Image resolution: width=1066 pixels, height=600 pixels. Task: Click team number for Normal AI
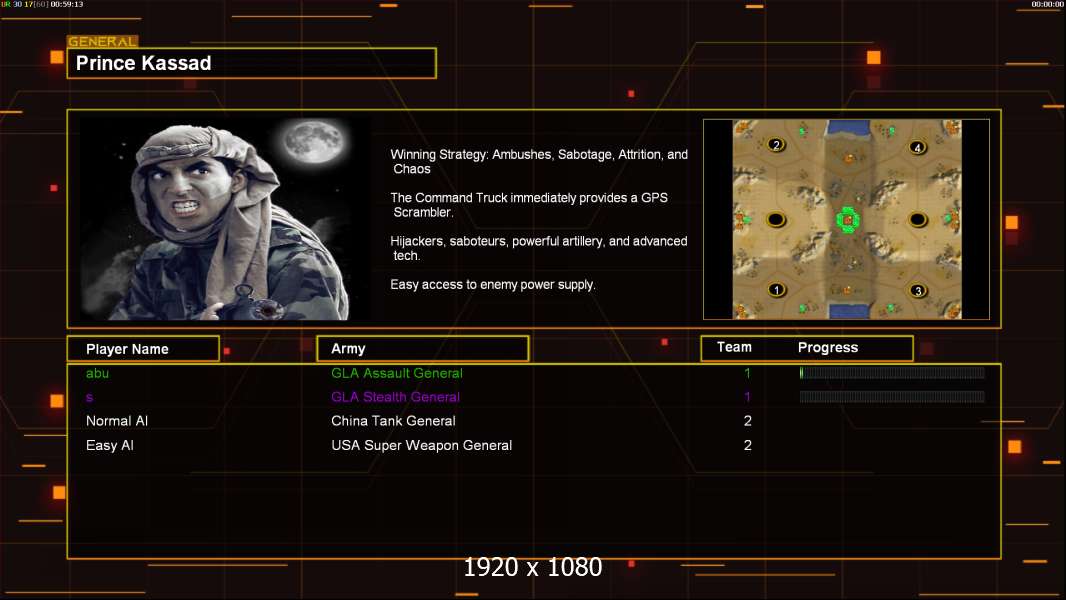point(747,421)
